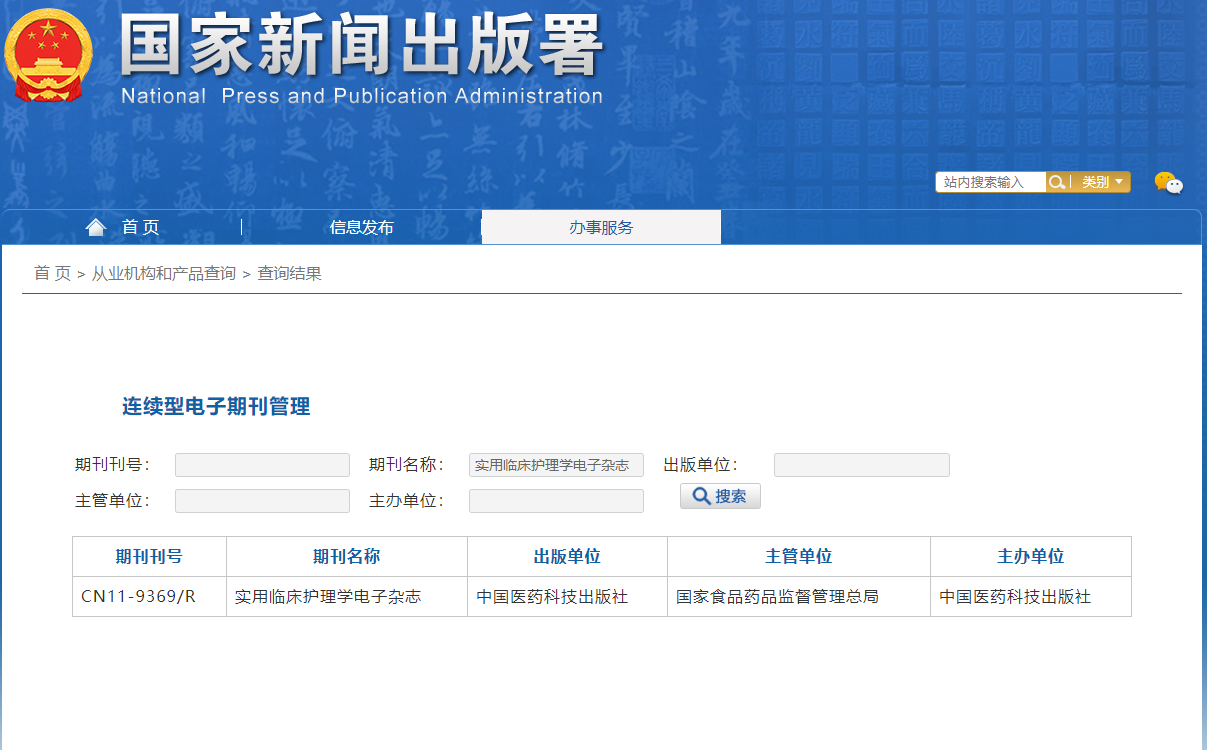Go to 首页 in the navigation bar
Viewport: 1207px width, 750px height.
tap(140, 227)
